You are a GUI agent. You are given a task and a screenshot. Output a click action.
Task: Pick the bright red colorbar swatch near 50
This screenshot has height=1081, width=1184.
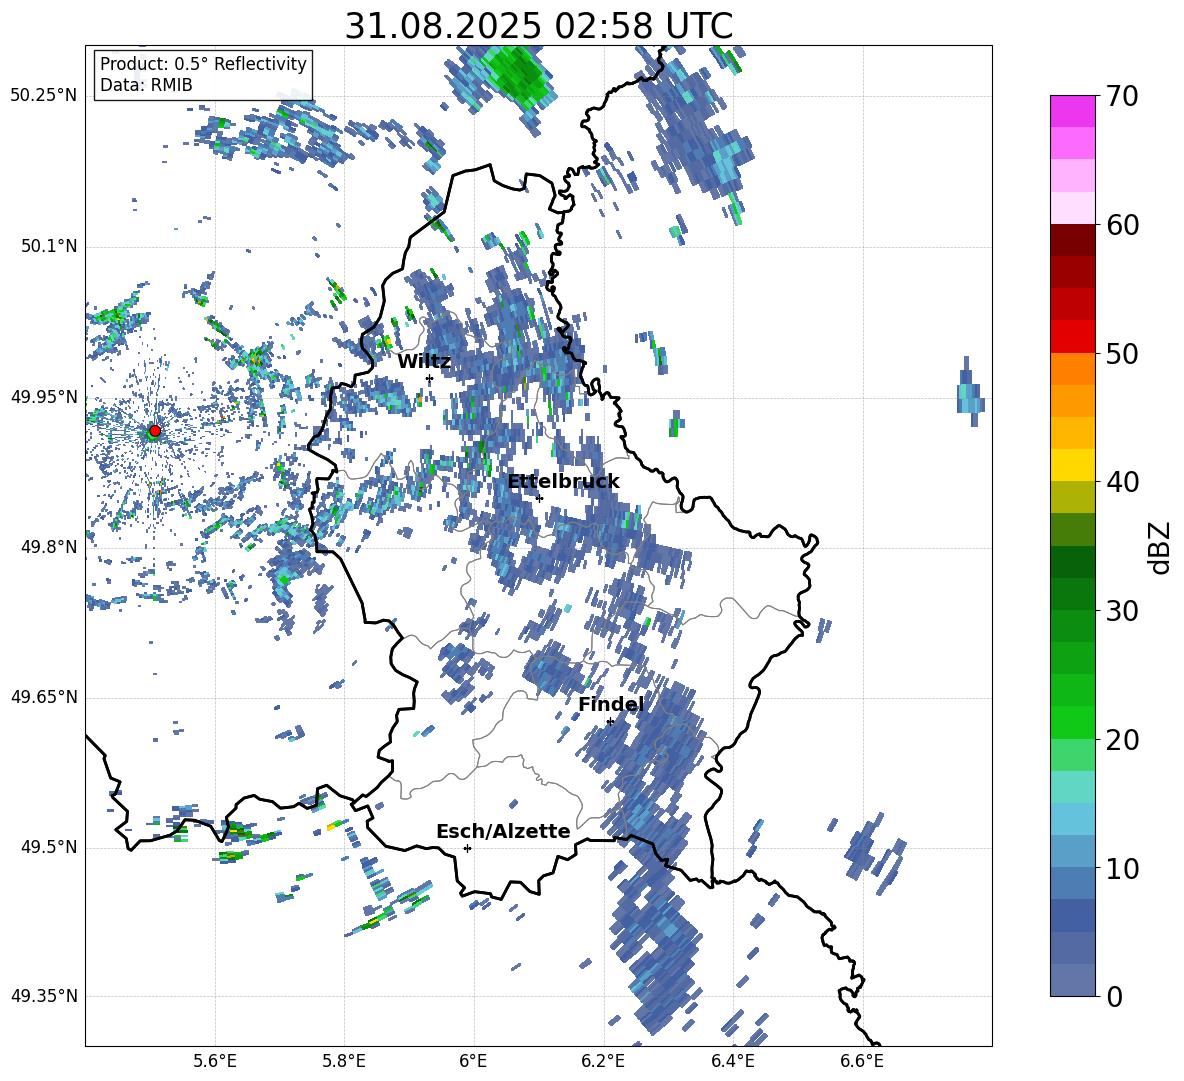[1072, 337]
